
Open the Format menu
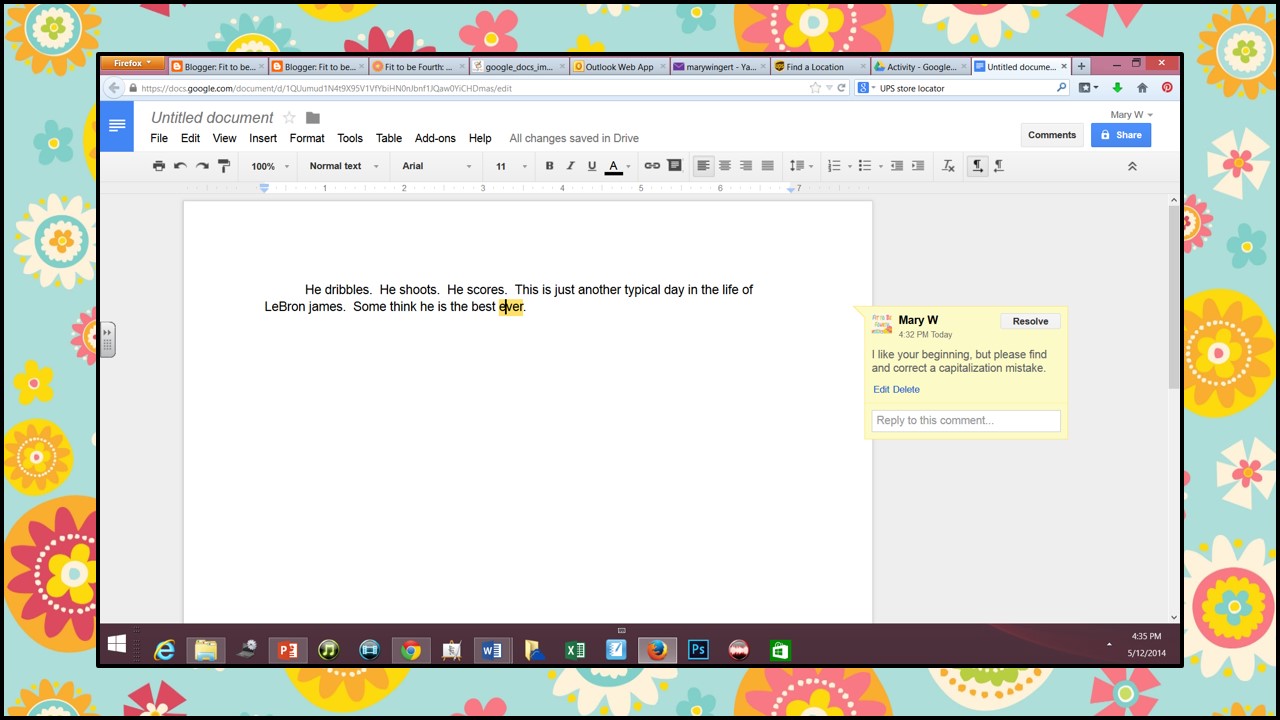coord(307,138)
